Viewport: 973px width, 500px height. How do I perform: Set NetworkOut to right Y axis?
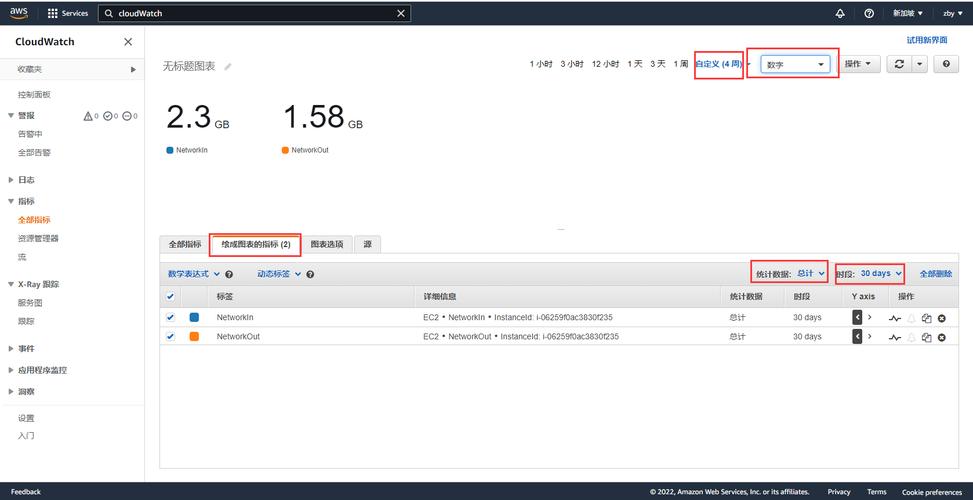[870, 336]
